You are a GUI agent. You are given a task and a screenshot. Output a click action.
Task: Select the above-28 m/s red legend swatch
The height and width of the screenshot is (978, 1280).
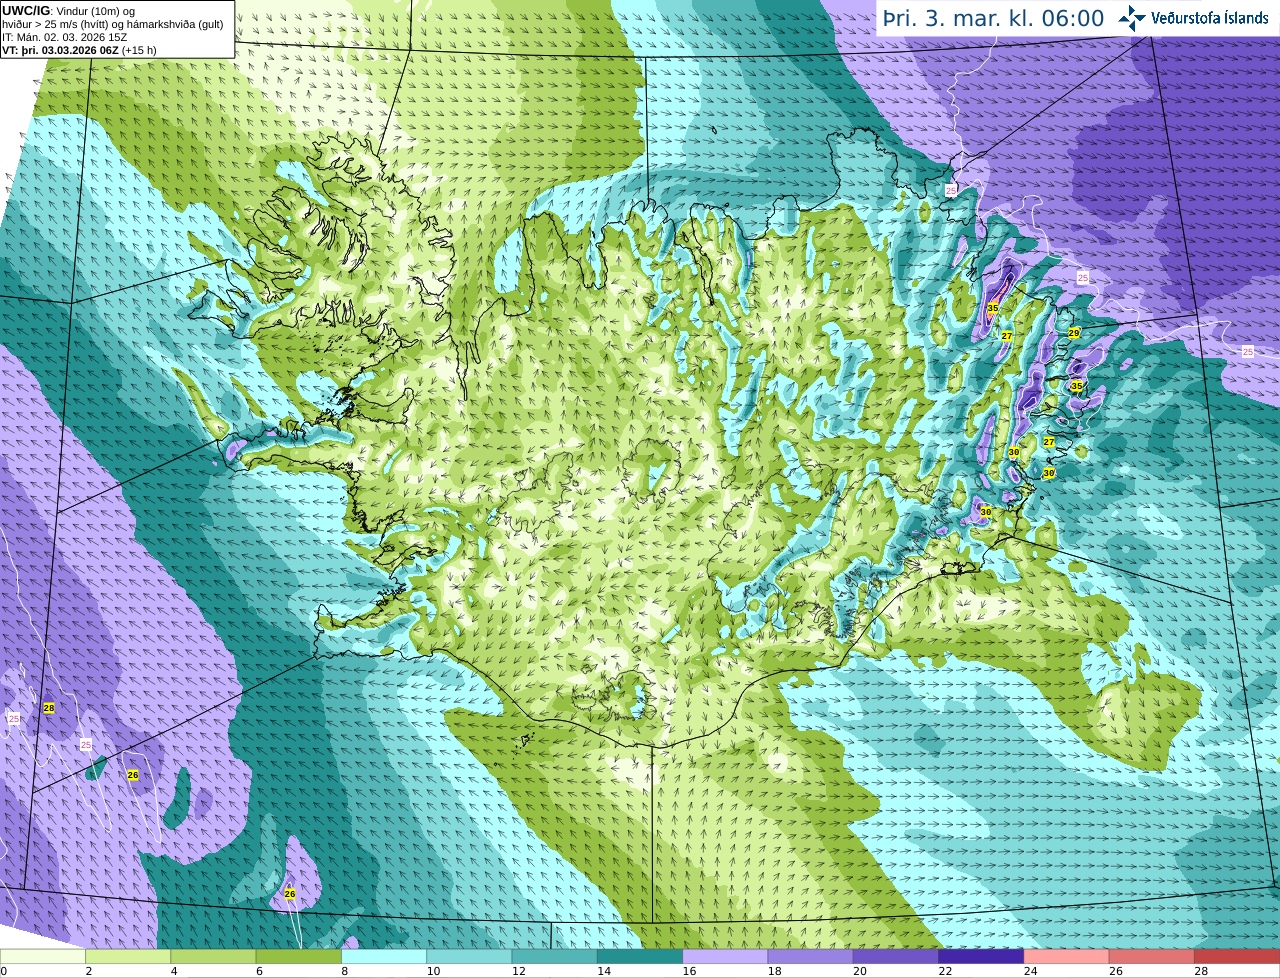pos(1237,956)
